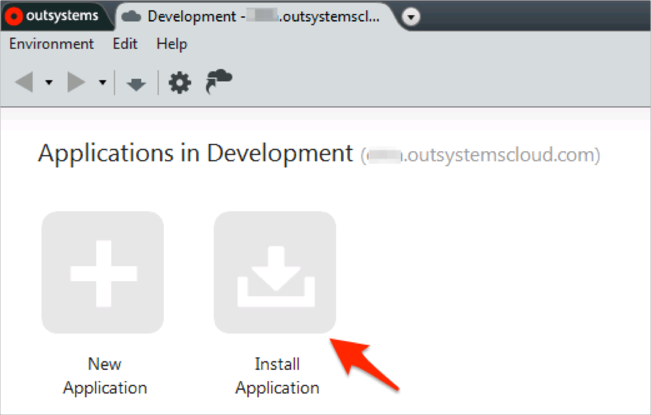
Task: Click the Install Application download tile
Action: pos(275,272)
